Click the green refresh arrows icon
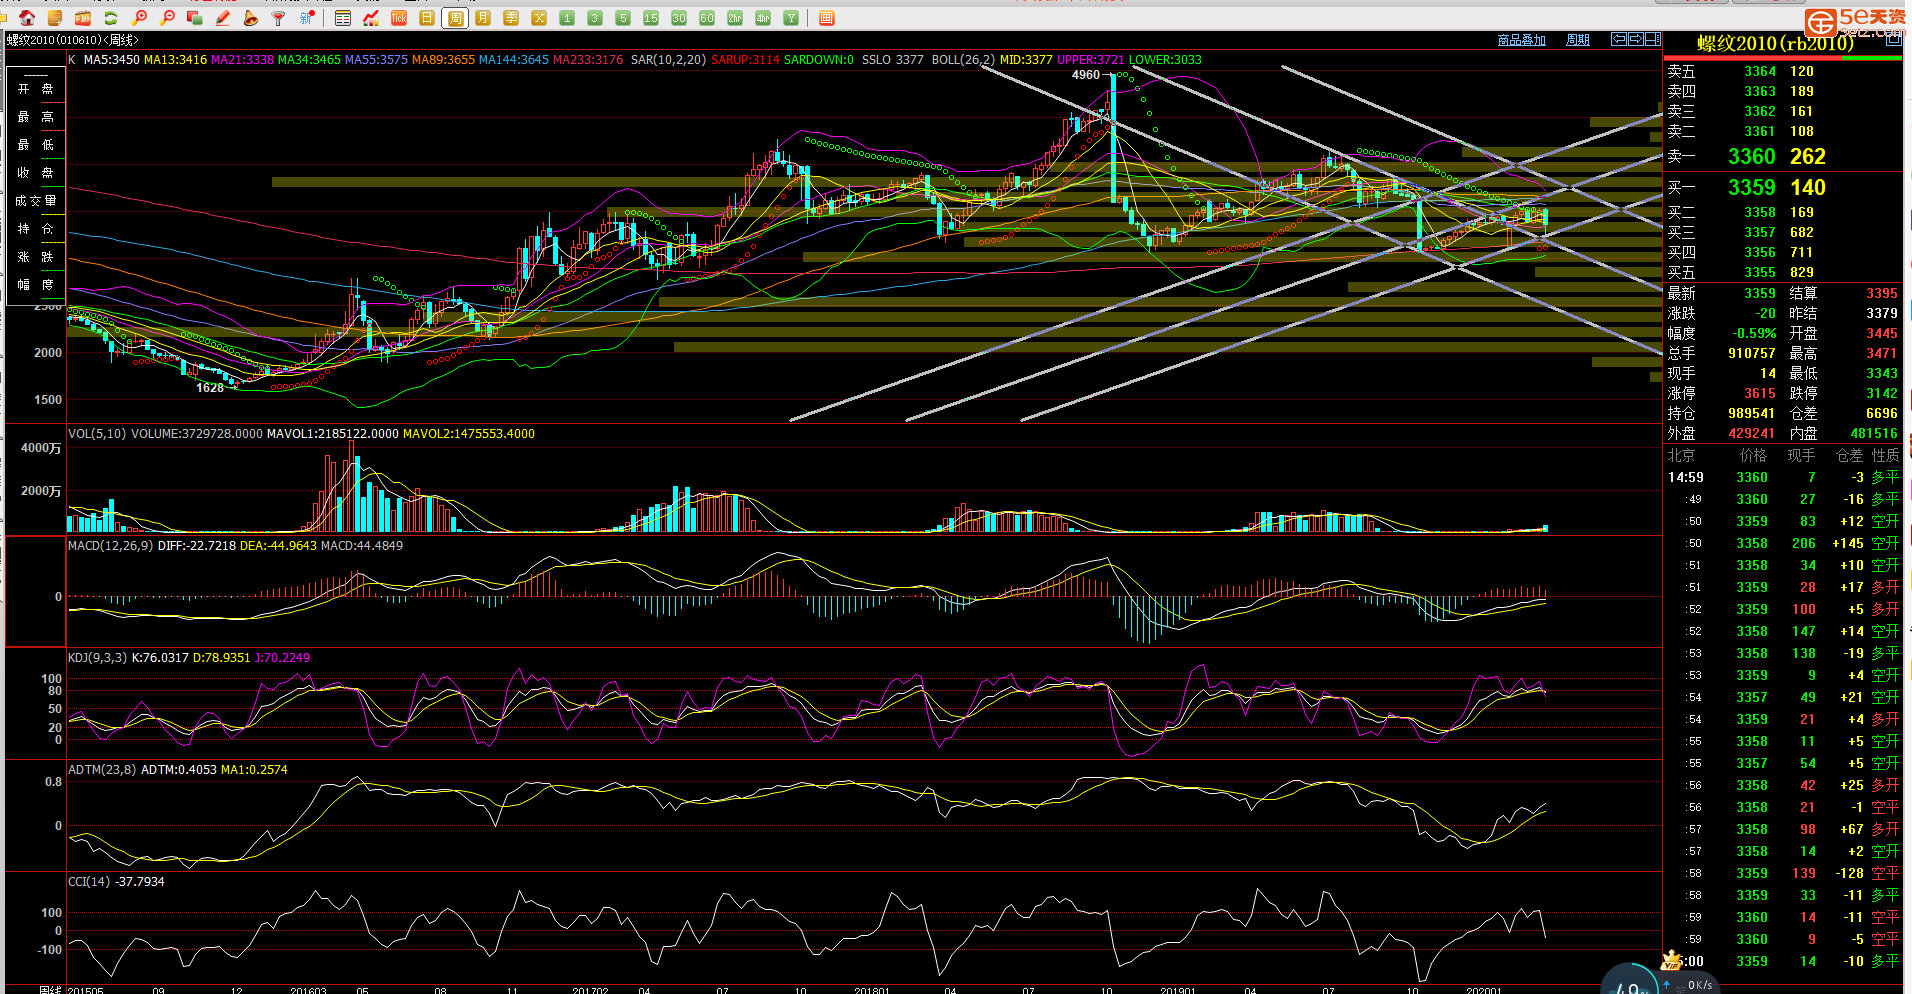The image size is (1912, 994). point(111,18)
